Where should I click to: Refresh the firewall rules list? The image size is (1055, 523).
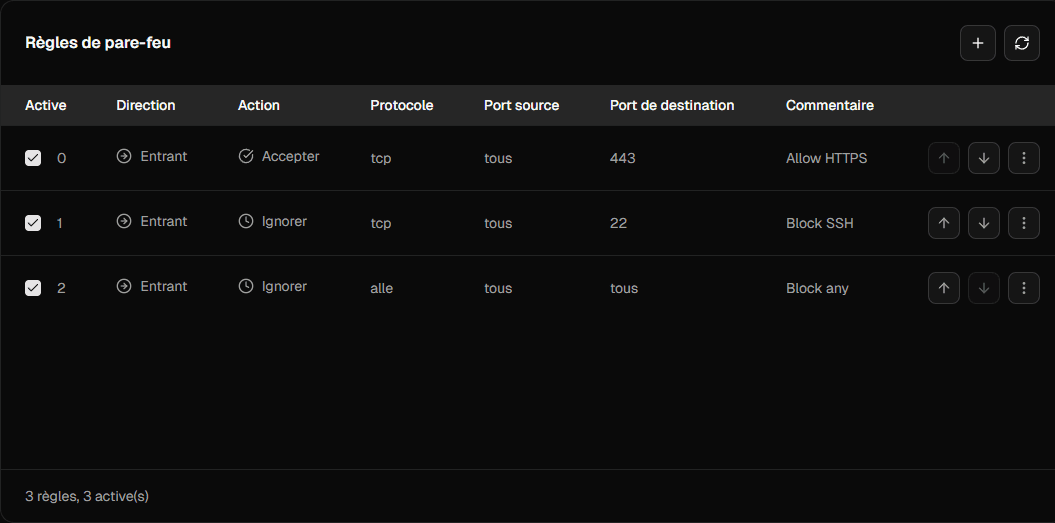click(x=1021, y=43)
